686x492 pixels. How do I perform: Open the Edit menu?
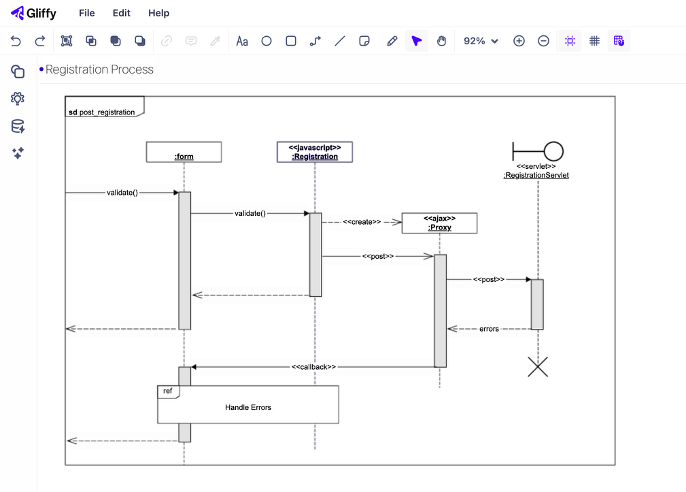(122, 13)
